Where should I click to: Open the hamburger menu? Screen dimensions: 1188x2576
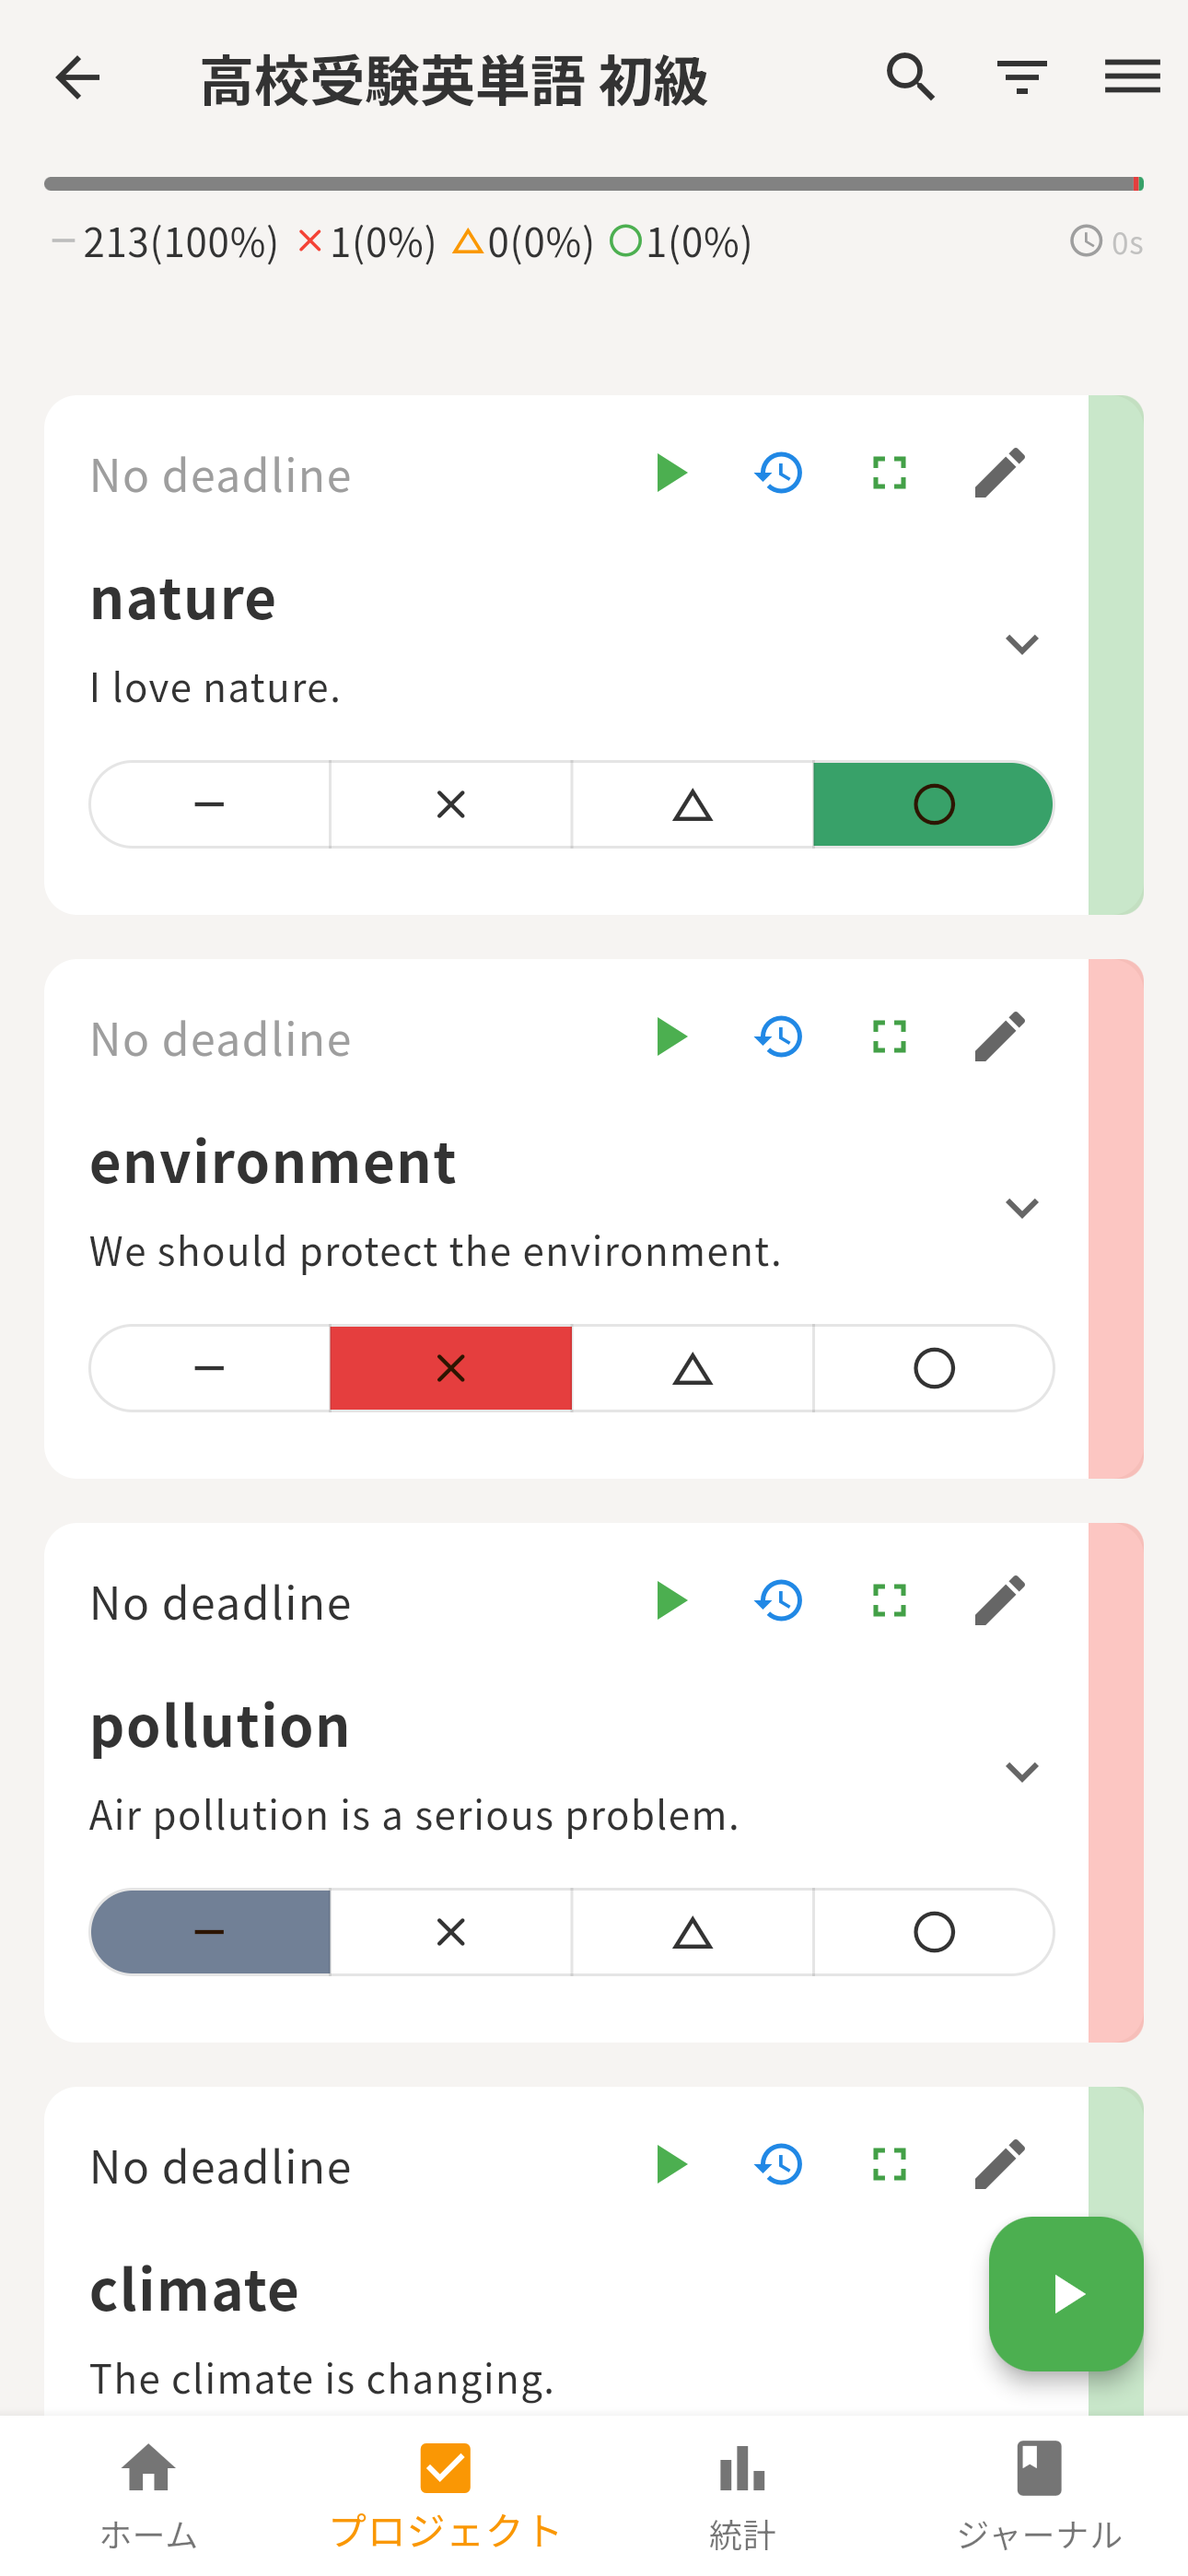tap(1132, 78)
